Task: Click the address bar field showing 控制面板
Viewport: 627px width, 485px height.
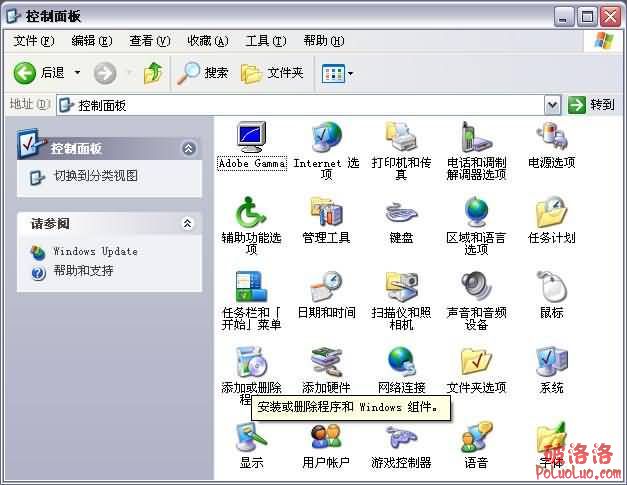Action: tap(300, 105)
